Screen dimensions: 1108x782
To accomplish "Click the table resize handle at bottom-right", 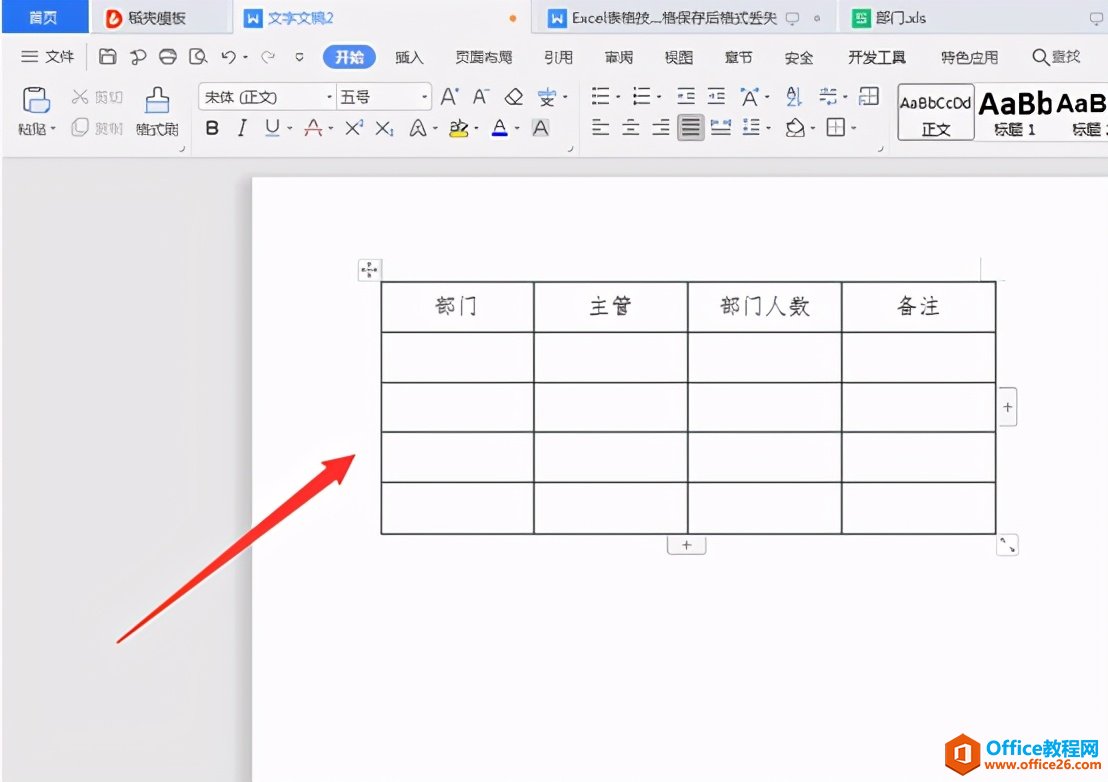I will [1007, 545].
